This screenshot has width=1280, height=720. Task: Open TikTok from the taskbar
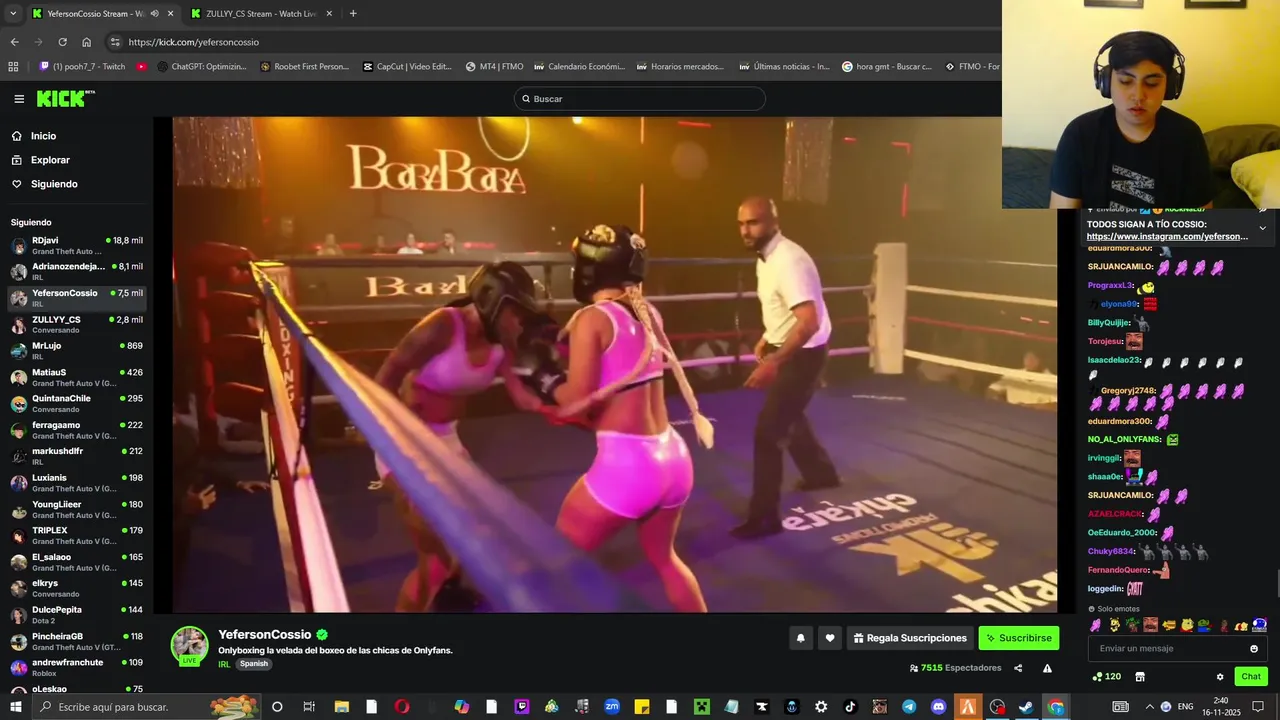coord(851,707)
